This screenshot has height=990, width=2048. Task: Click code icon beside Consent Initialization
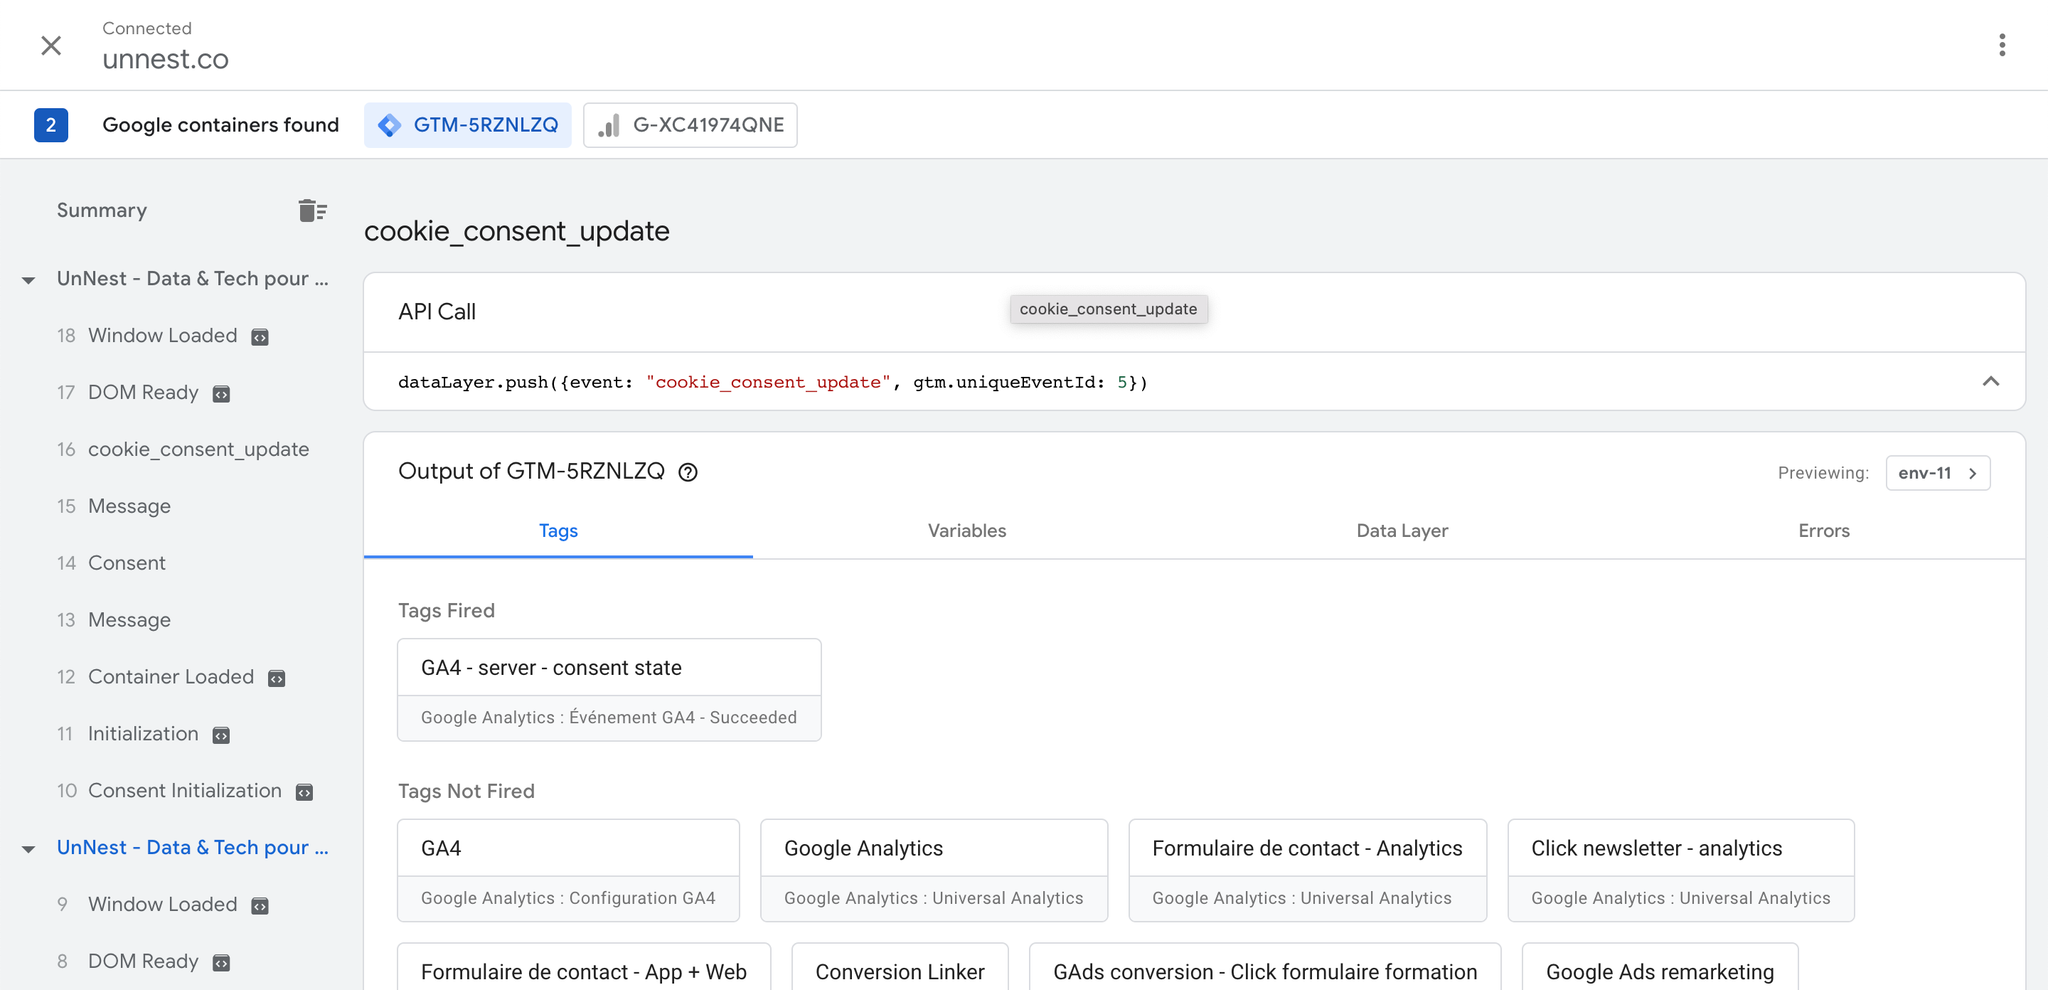pyautogui.click(x=305, y=792)
